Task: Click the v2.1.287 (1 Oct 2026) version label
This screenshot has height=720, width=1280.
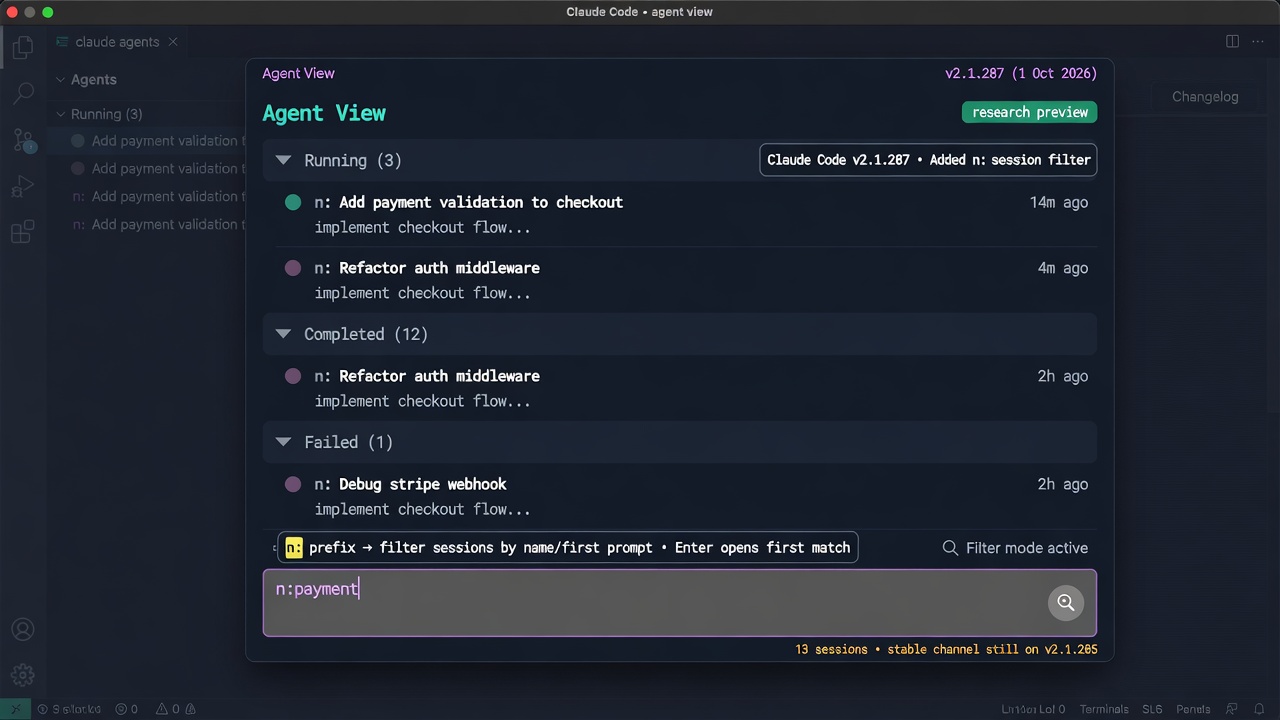Action: 1021,73
